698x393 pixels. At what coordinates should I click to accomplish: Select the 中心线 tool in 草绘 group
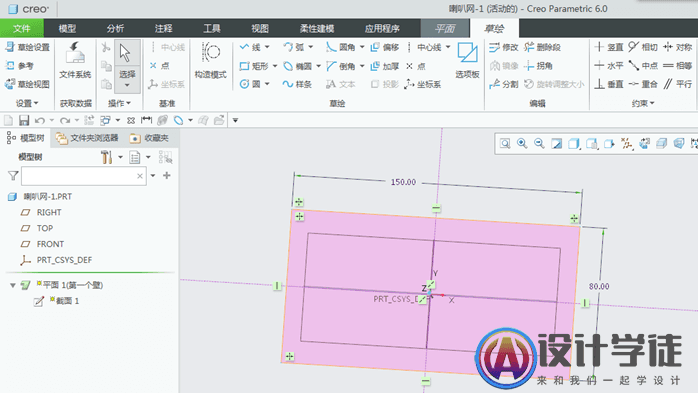[424, 47]
